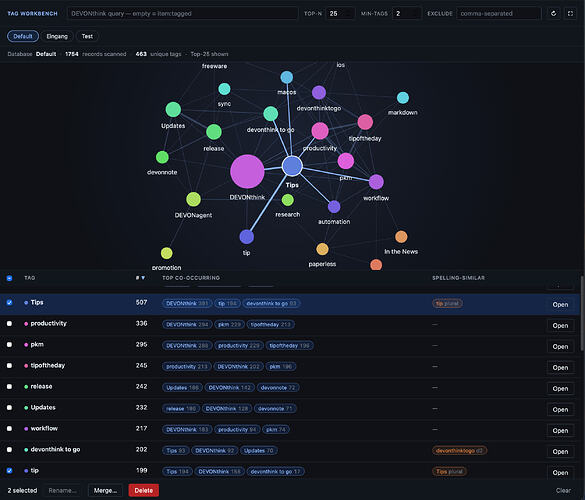Switch to the Test database tab
Image resolution: width=585 pixels, height=500 pixels.
click(87, 36)
